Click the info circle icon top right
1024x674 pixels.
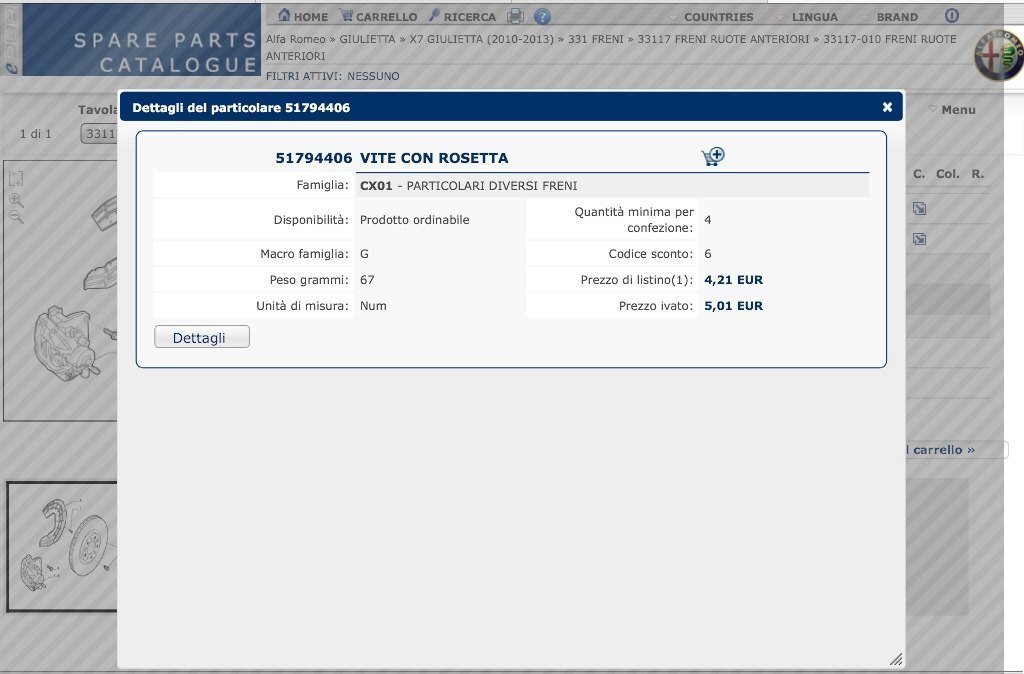pos(952,16)
